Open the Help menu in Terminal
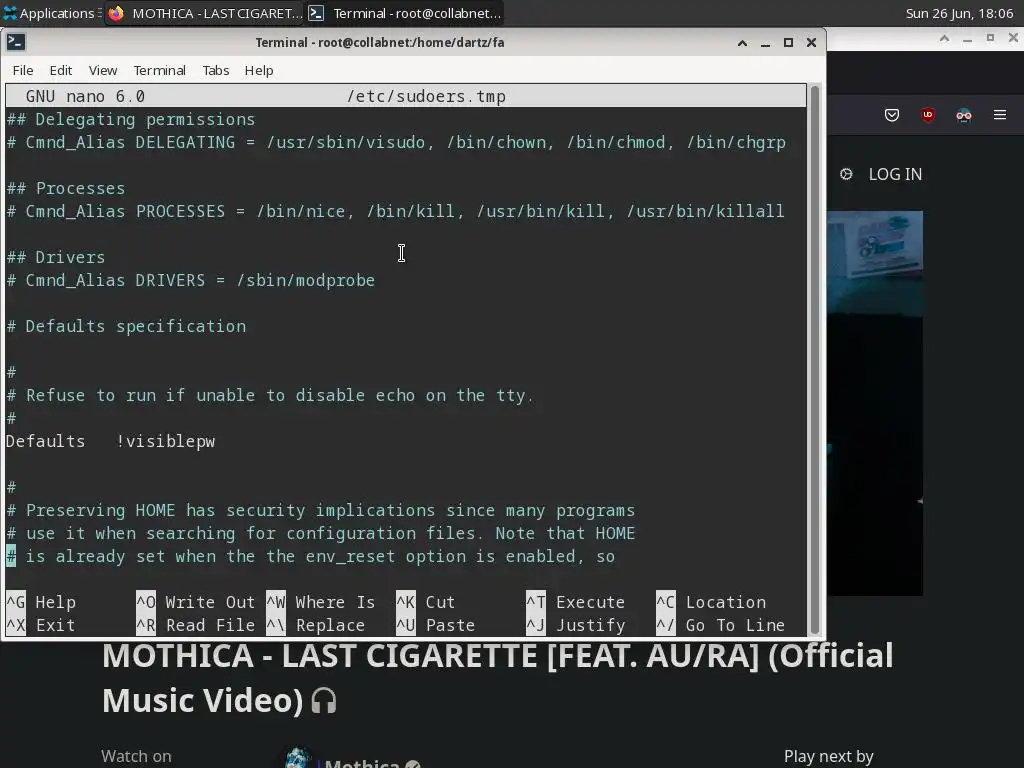The height and width of the screenshot is (768, 1024). pos(259,71)
